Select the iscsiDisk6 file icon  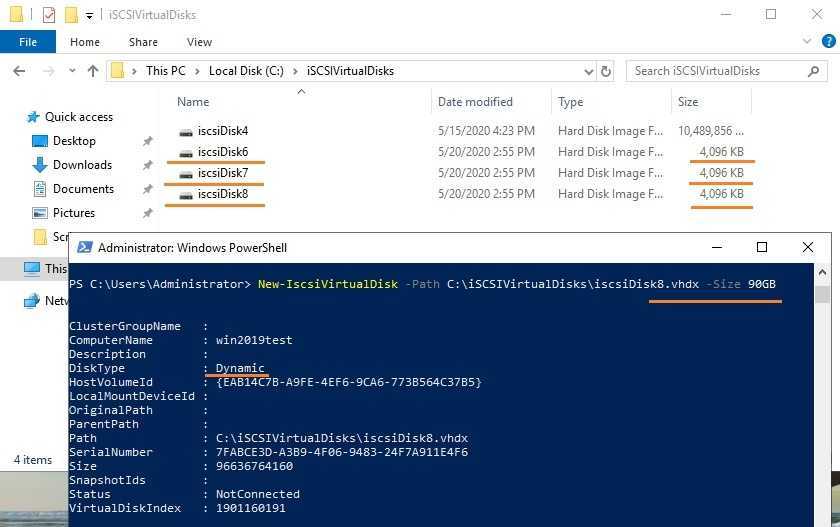[x=185, y=152]
